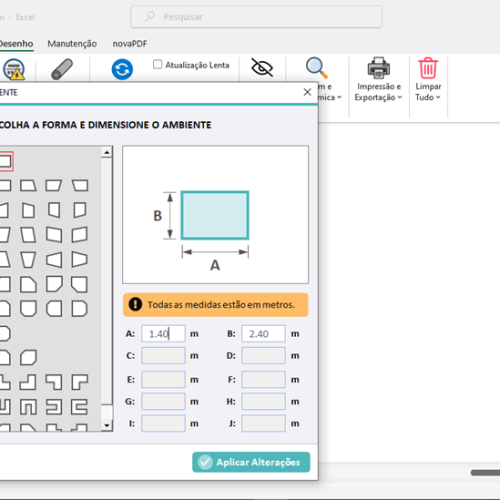Viewport: 500px width, 500px height.
Task: Select the L-shaped room form
Action: 5,382
